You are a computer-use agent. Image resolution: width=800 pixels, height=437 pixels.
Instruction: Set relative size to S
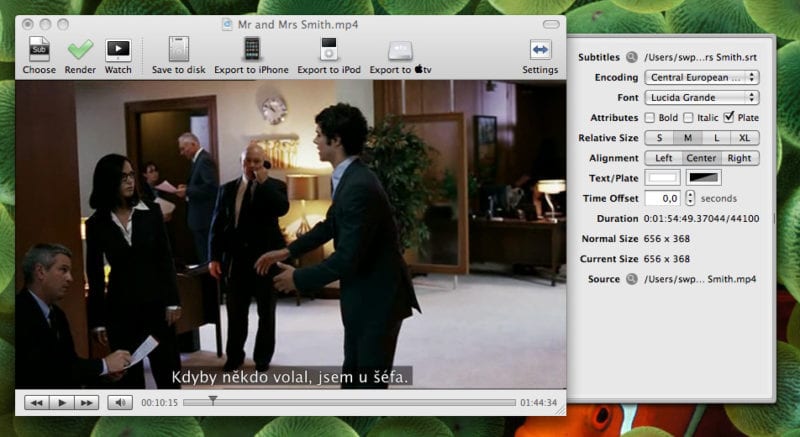point(659,138)
